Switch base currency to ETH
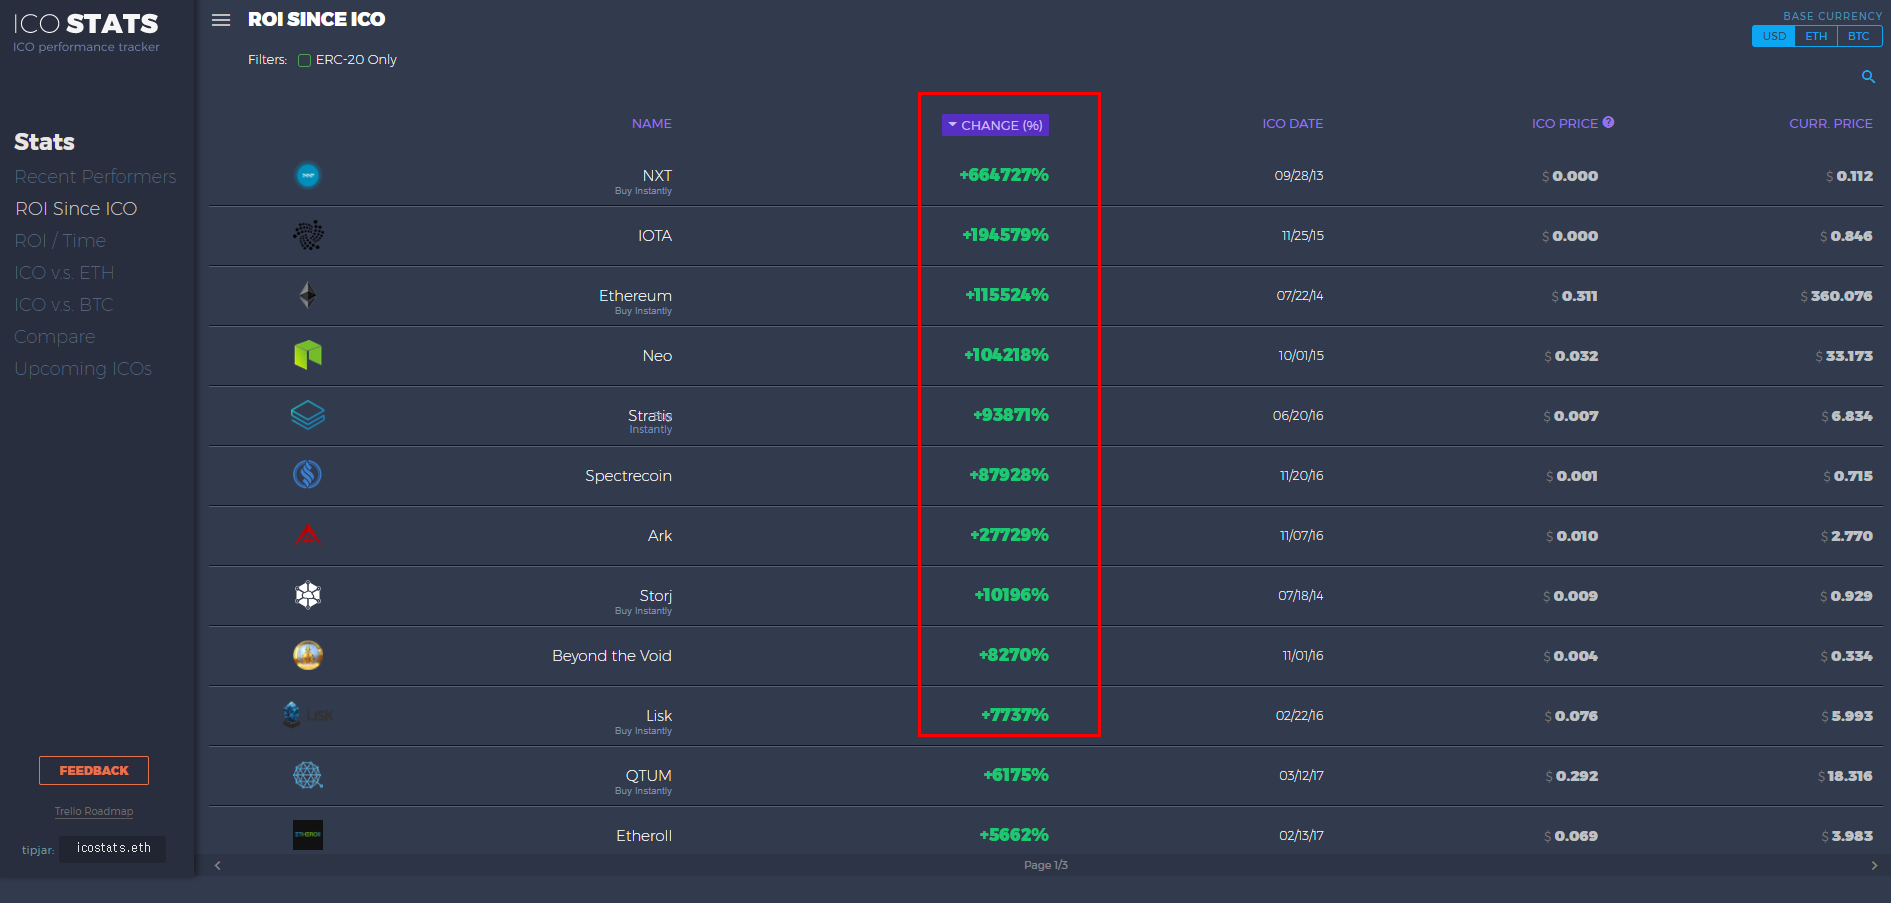 pyautogui.click(x=1816, y=36)
